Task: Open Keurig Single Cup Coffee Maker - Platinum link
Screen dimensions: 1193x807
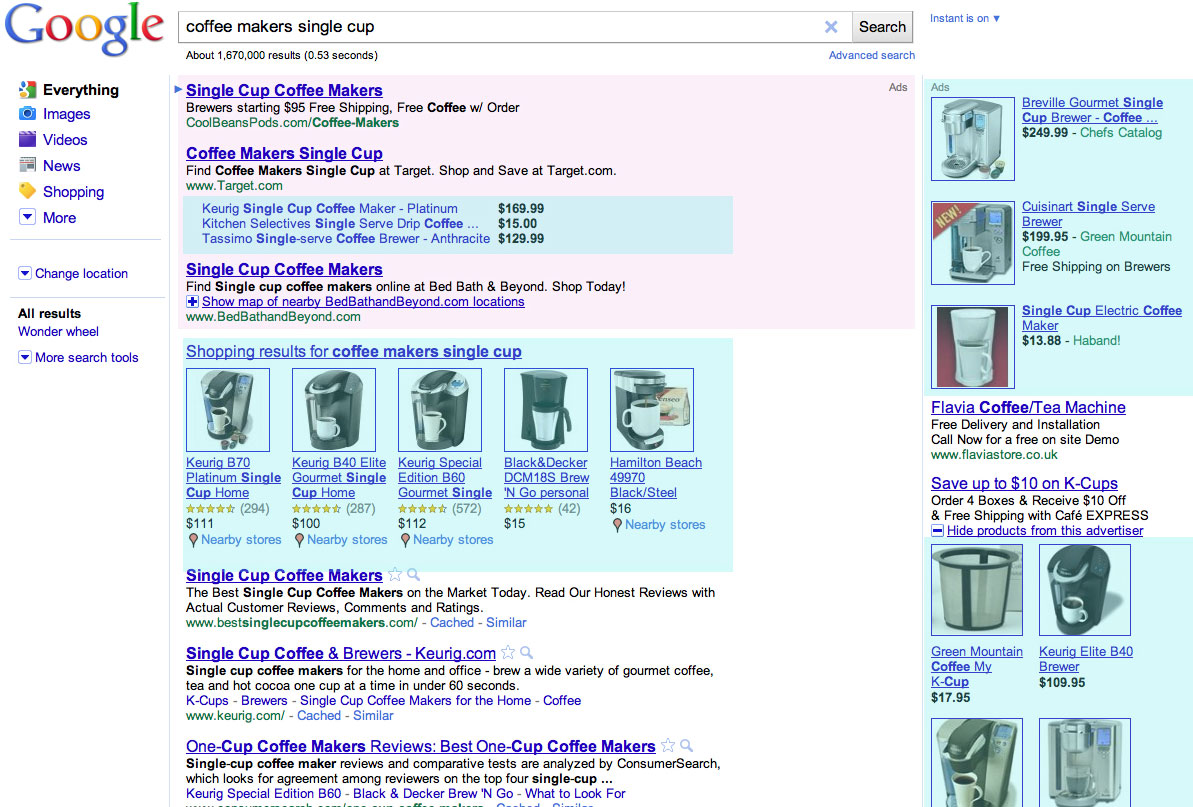Action: (x=329, y=208)
